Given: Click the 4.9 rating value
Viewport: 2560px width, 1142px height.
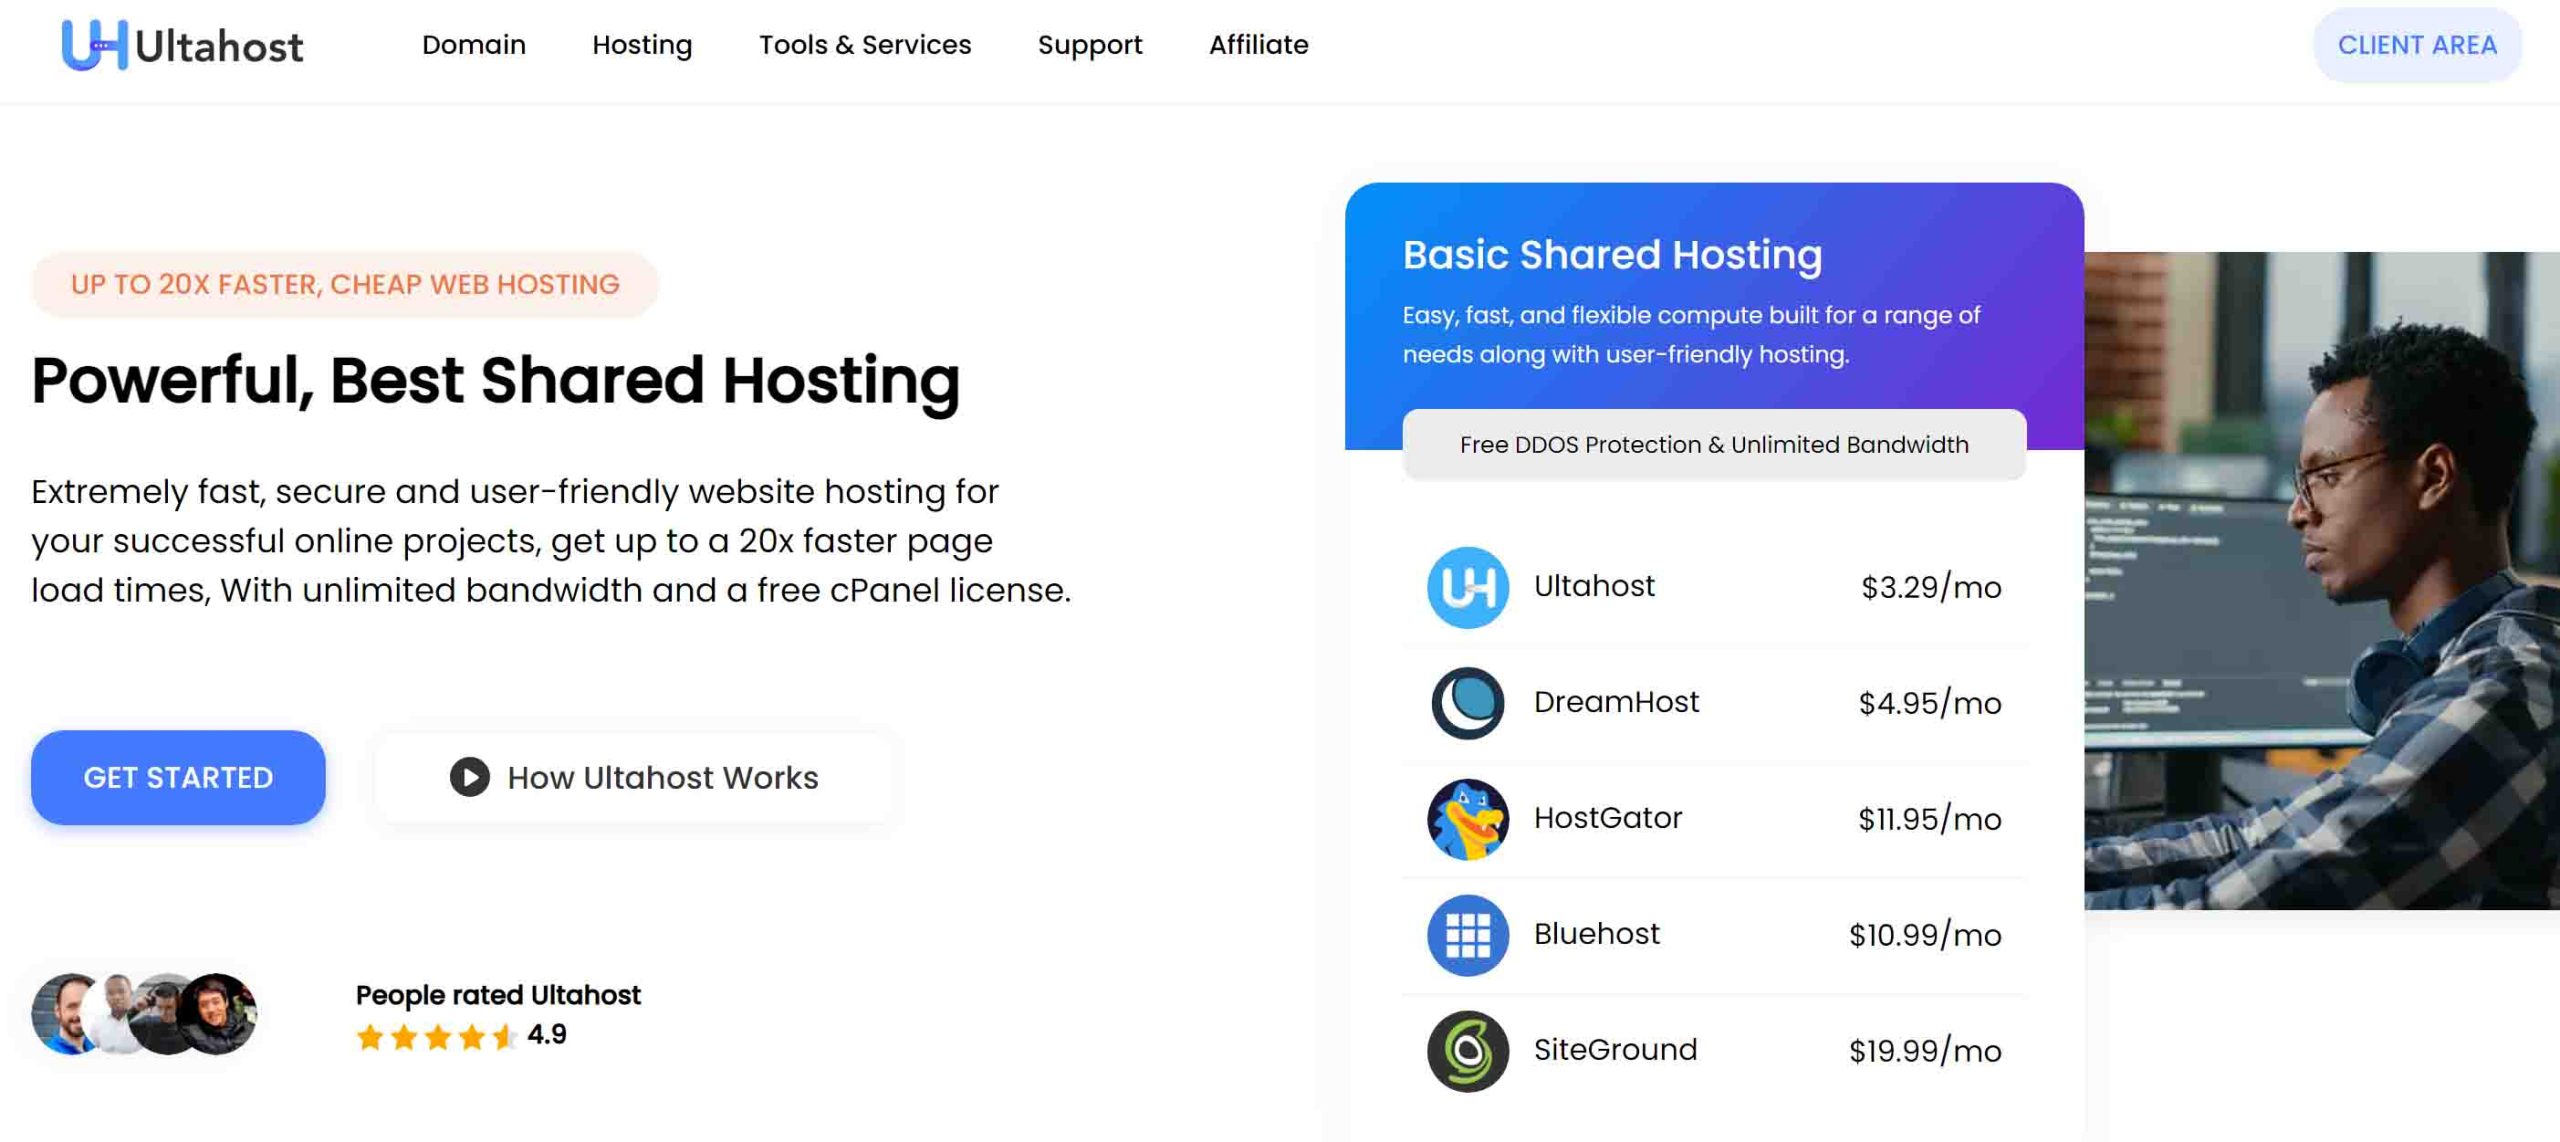Looking at the screenshot, I should click(x=547, y=1035).
